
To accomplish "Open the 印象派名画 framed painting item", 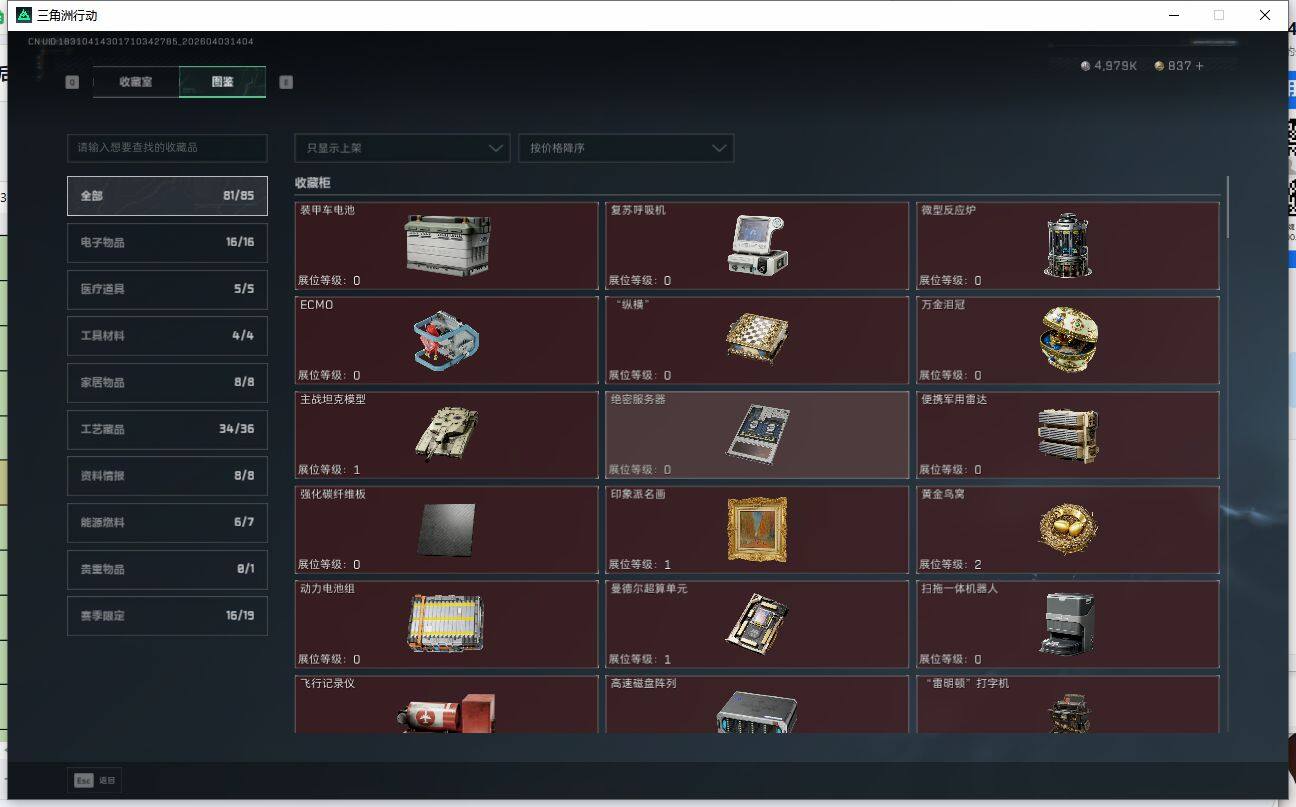I will point(757,530).
